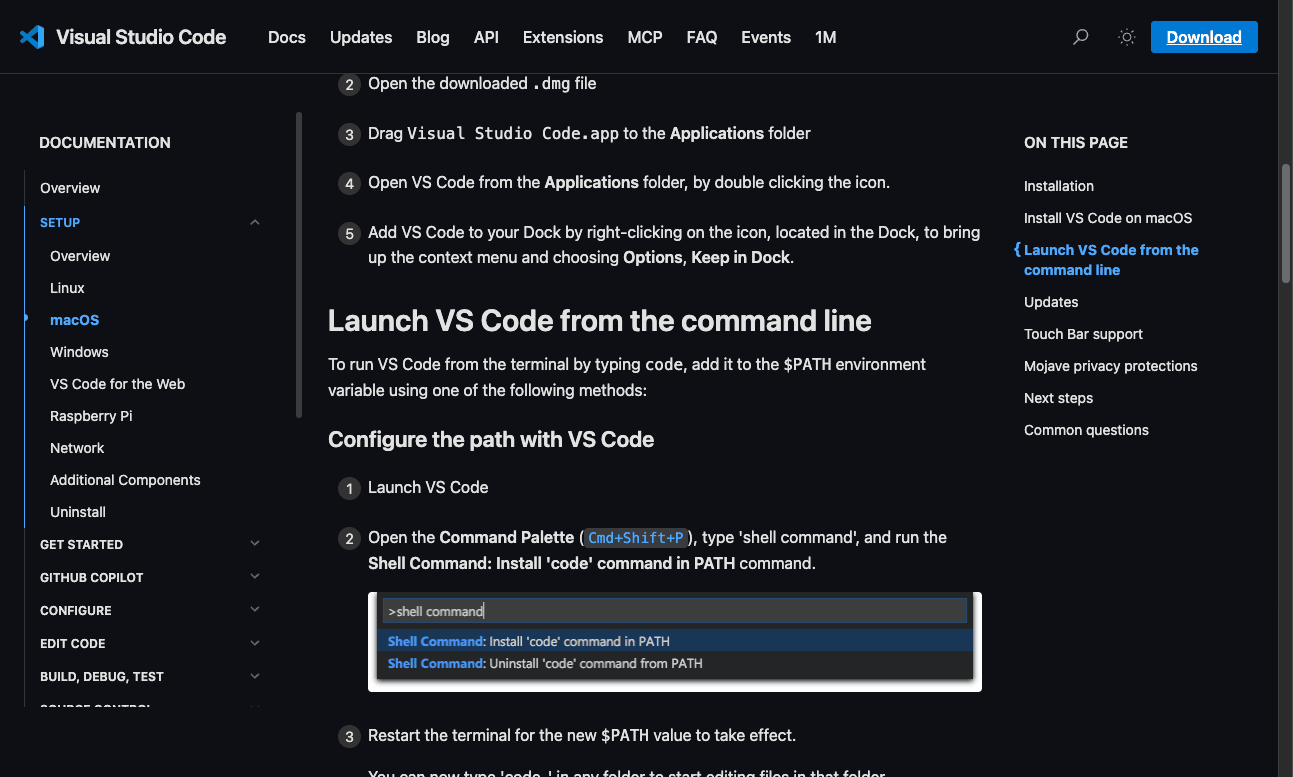Open the search magnifier icon
Viewport: 1293px width, 777px height.
1080,37
